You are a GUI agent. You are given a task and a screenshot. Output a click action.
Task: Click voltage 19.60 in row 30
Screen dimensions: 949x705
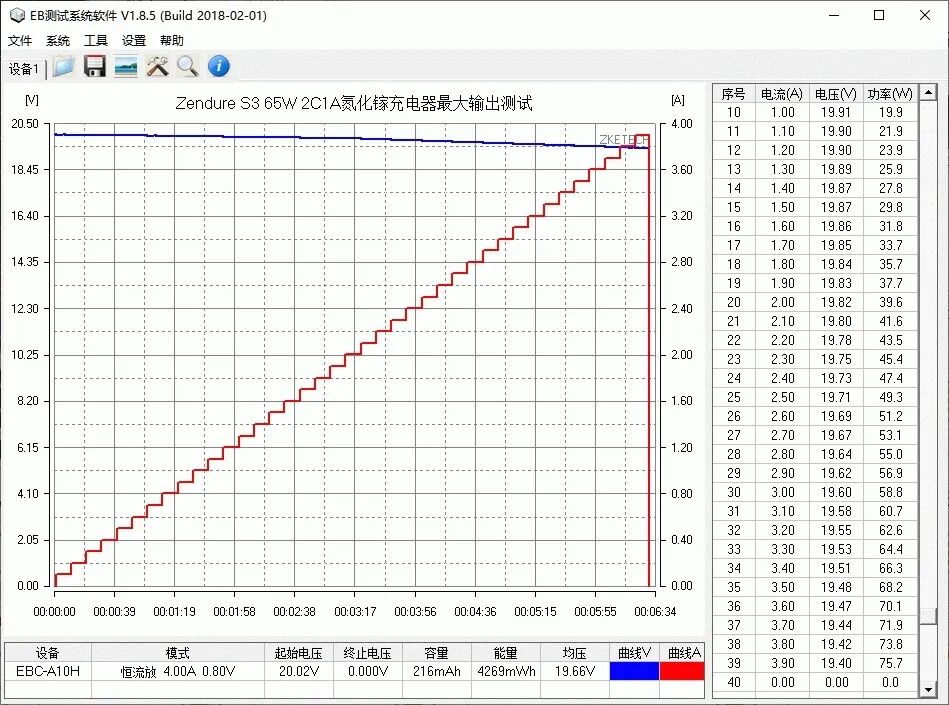tap(836, 492)
